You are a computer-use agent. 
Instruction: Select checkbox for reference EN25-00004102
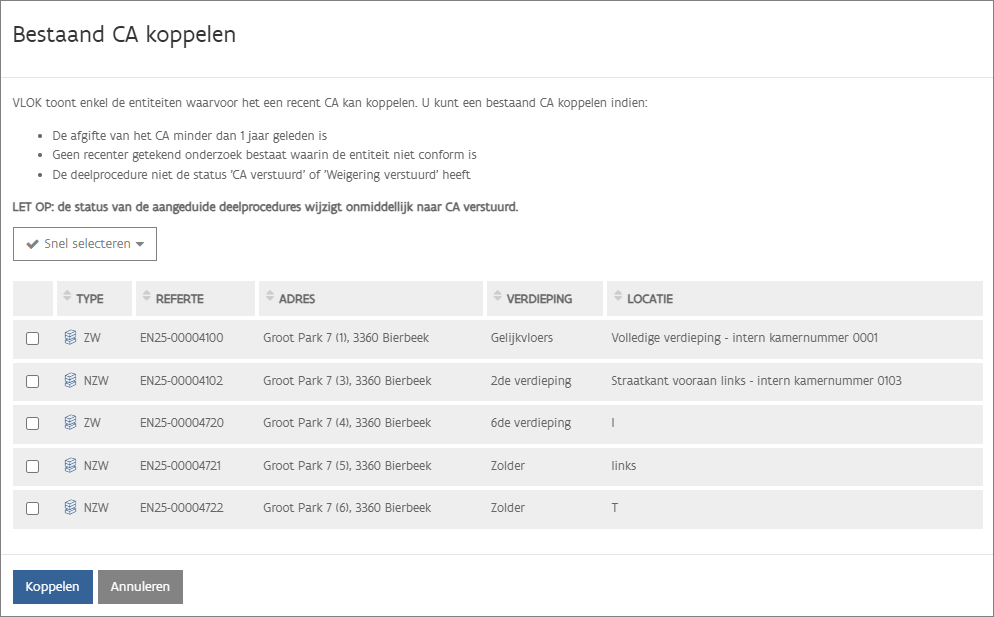33,381
